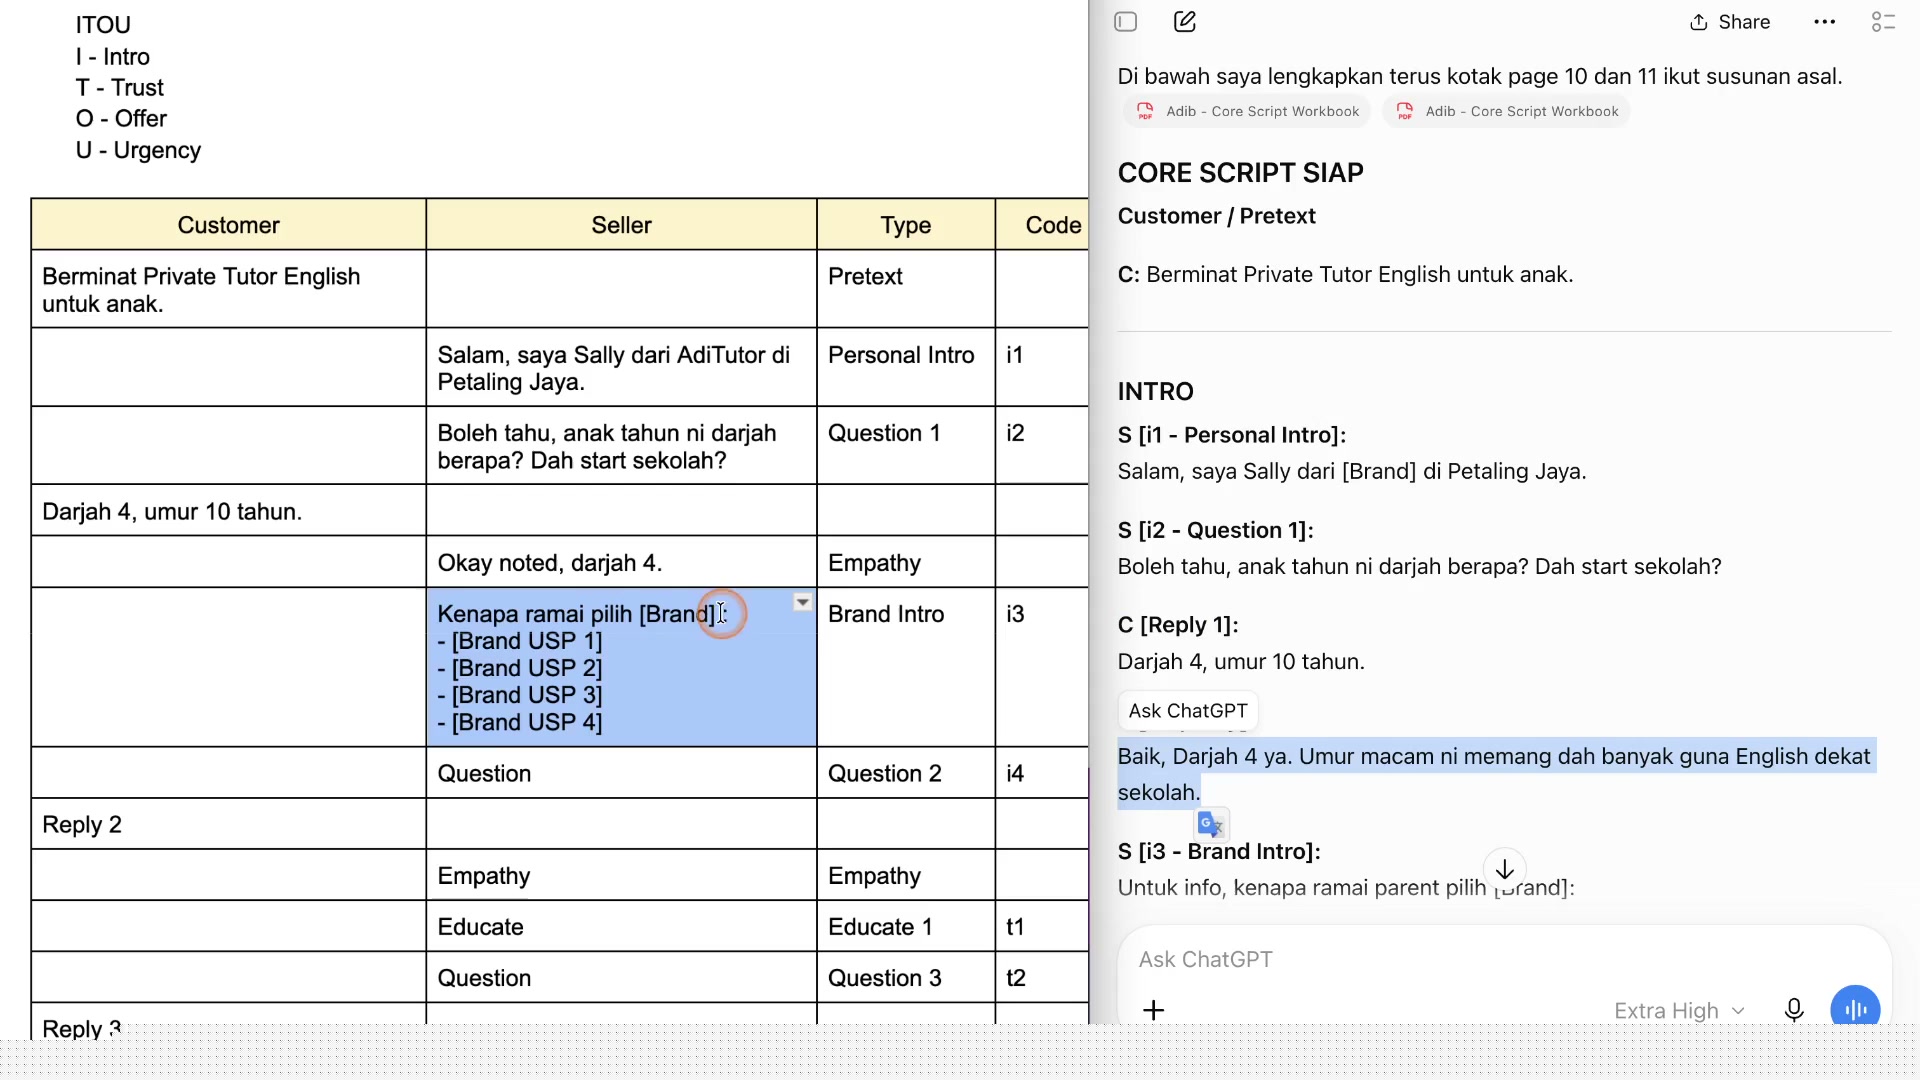Toggle the ChatGPT sidebar panel icon
1920x1080 pixels.
pos(1125,22)
